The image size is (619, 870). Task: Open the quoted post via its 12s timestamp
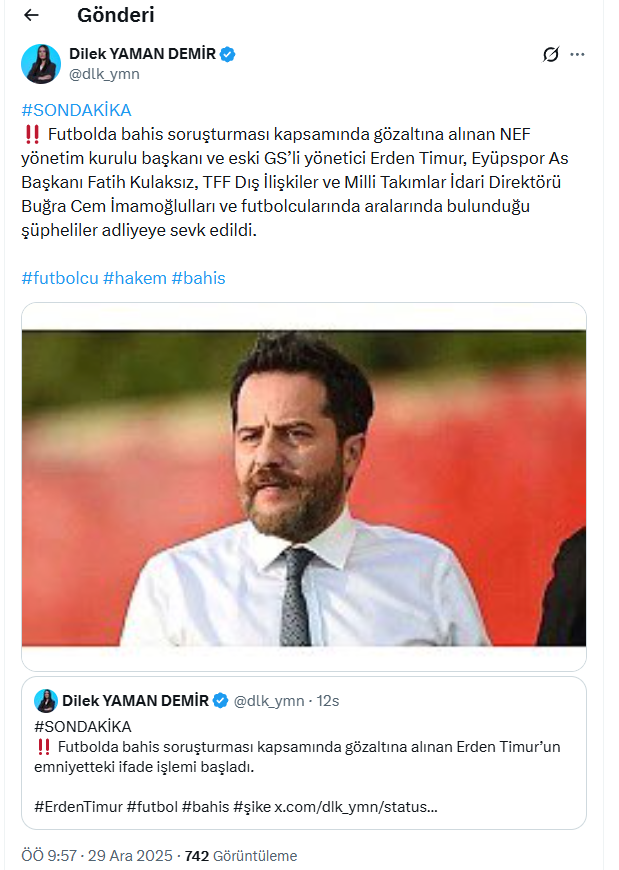point(329,701)
